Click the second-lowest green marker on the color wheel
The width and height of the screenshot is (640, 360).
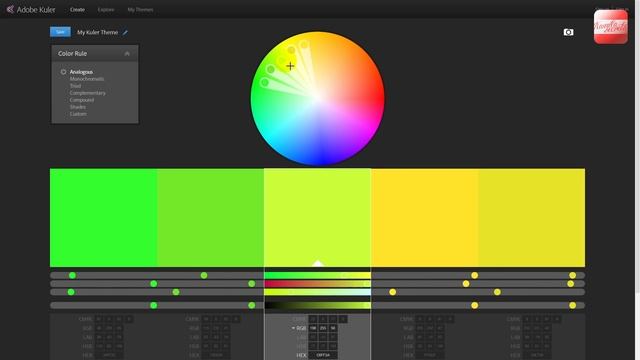270,69
